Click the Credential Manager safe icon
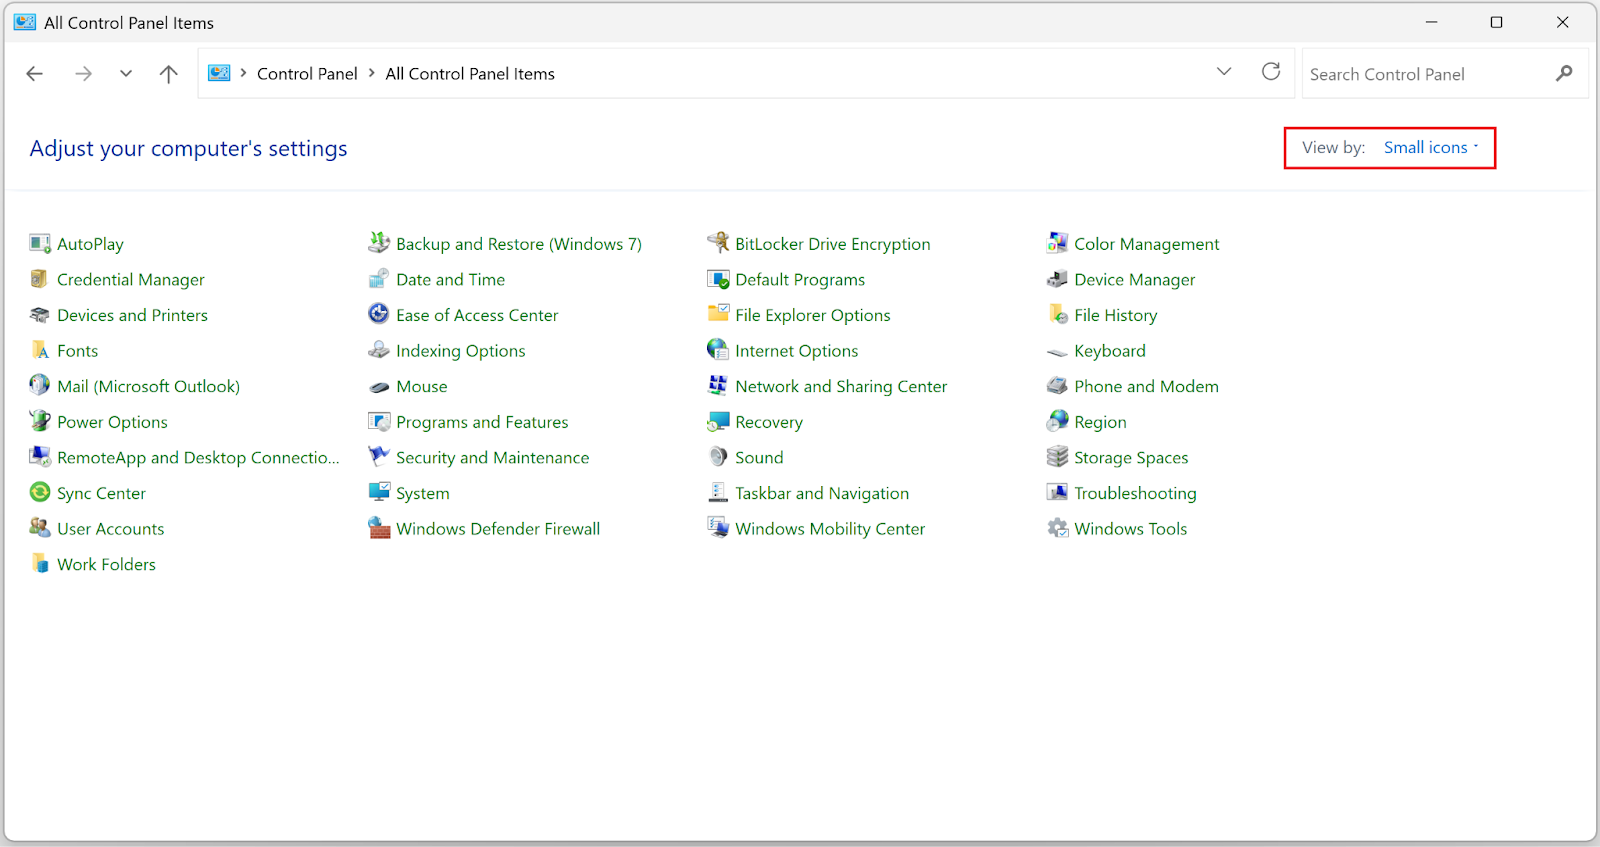The width and height of the screenshot is (1600, 847). [40, 279]
